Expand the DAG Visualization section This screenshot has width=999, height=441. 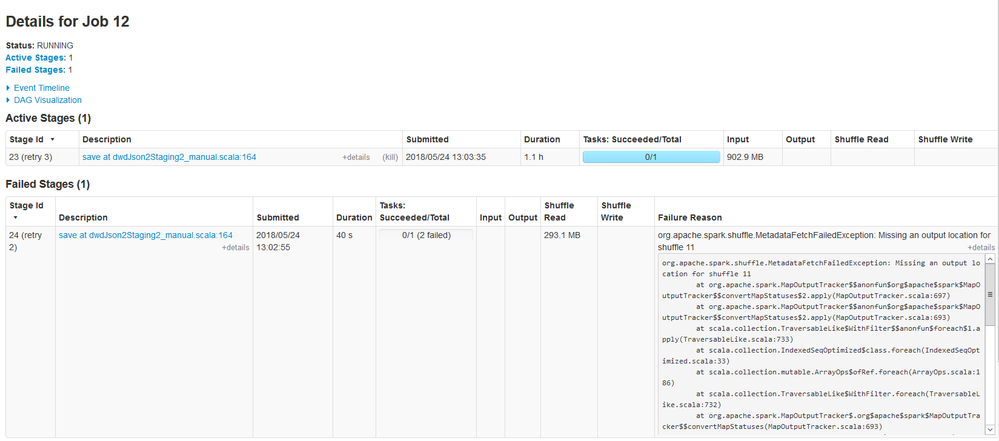point(47,100)
